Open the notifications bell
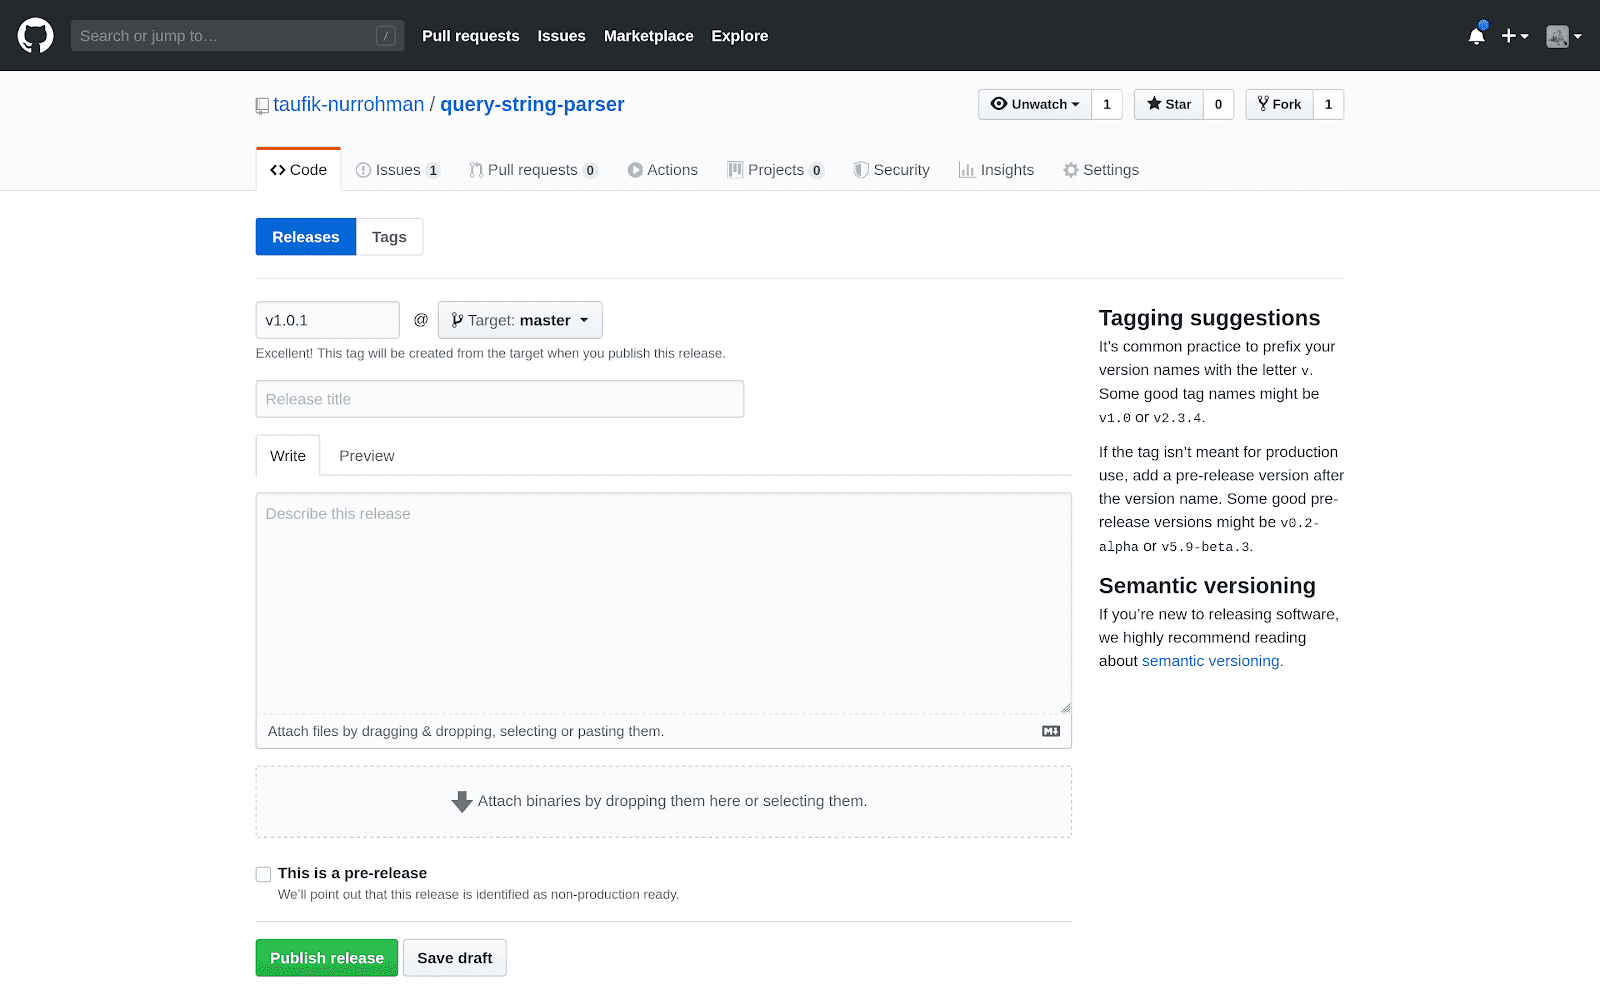 [x=1476, y=36]
